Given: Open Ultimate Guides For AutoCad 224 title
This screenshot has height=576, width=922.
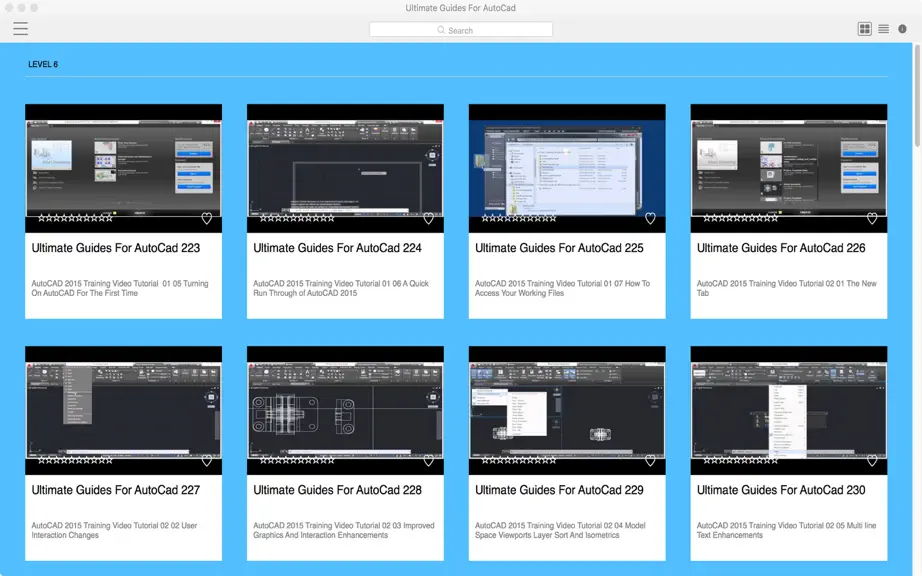Looking at the screenshot, I should [338, 248].
